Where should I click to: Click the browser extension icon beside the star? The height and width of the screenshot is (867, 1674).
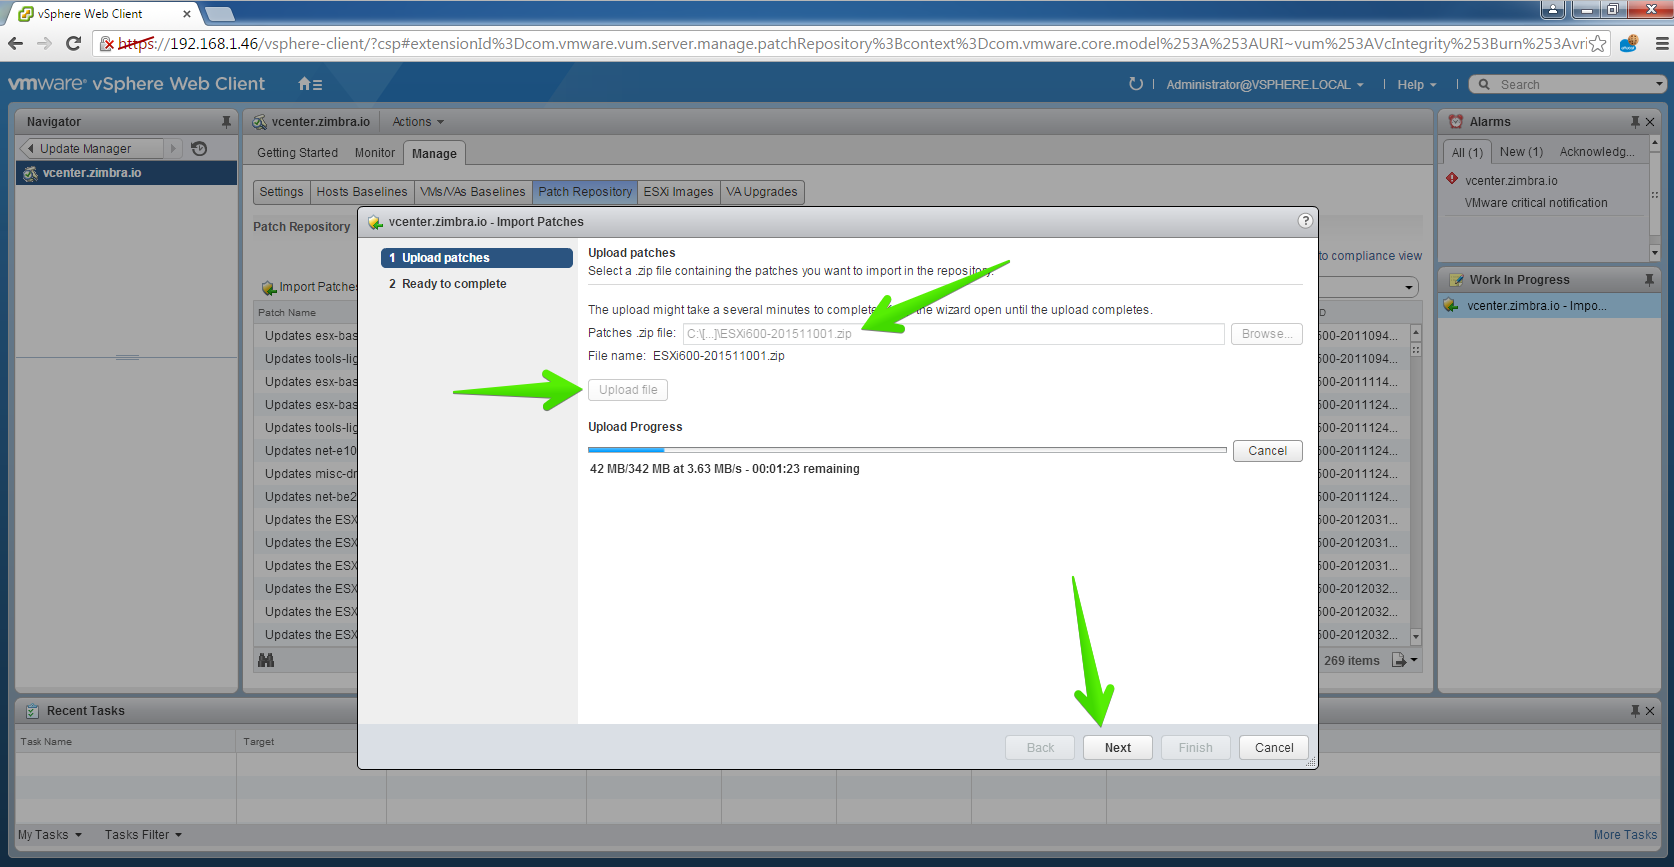point(1629,43)
